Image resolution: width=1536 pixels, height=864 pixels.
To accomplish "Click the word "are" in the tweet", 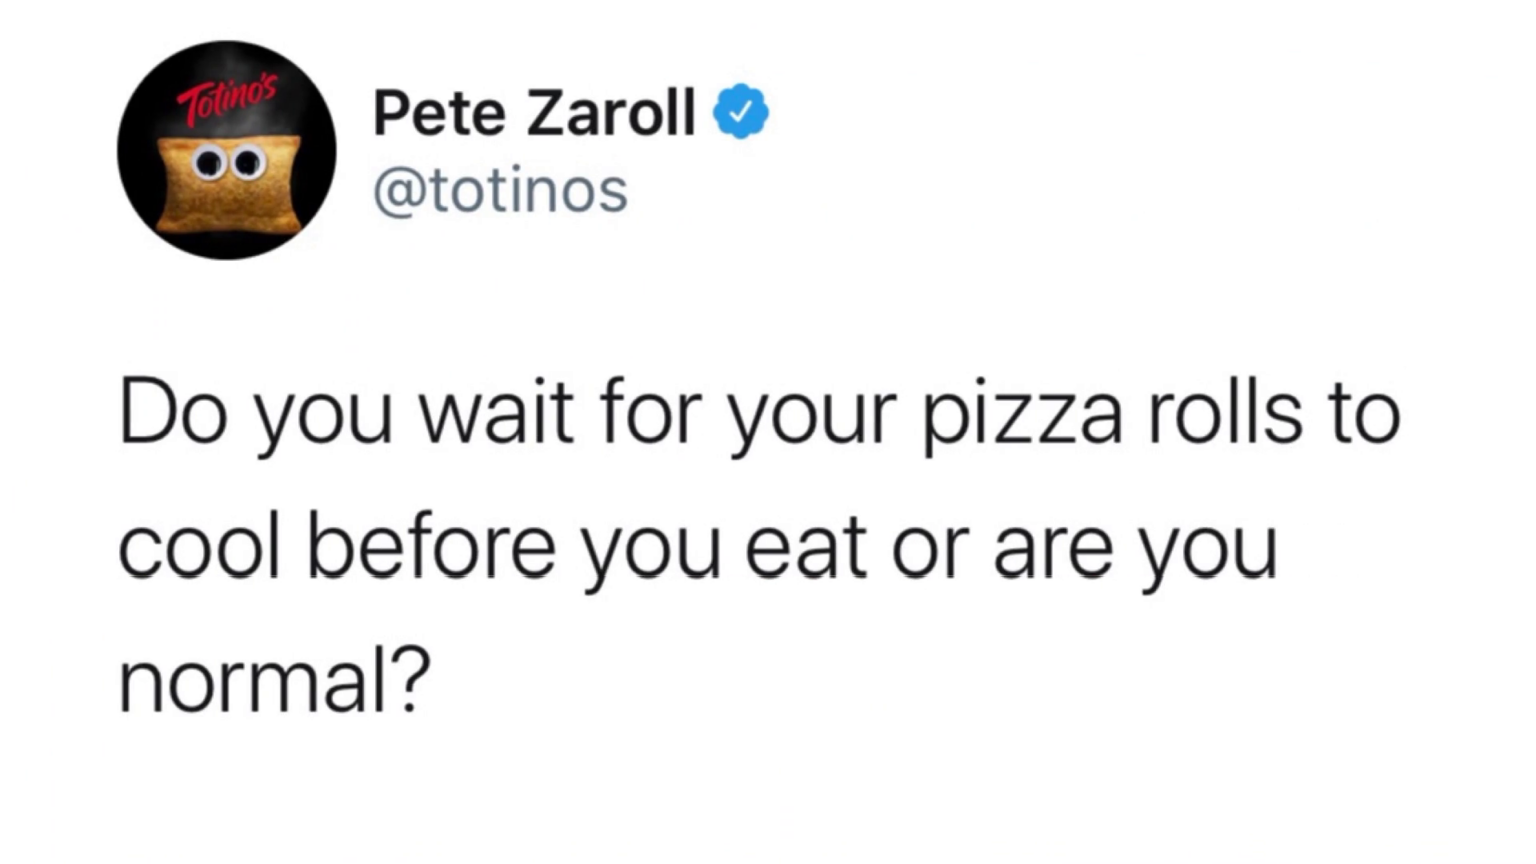I will click(1053, 548).
